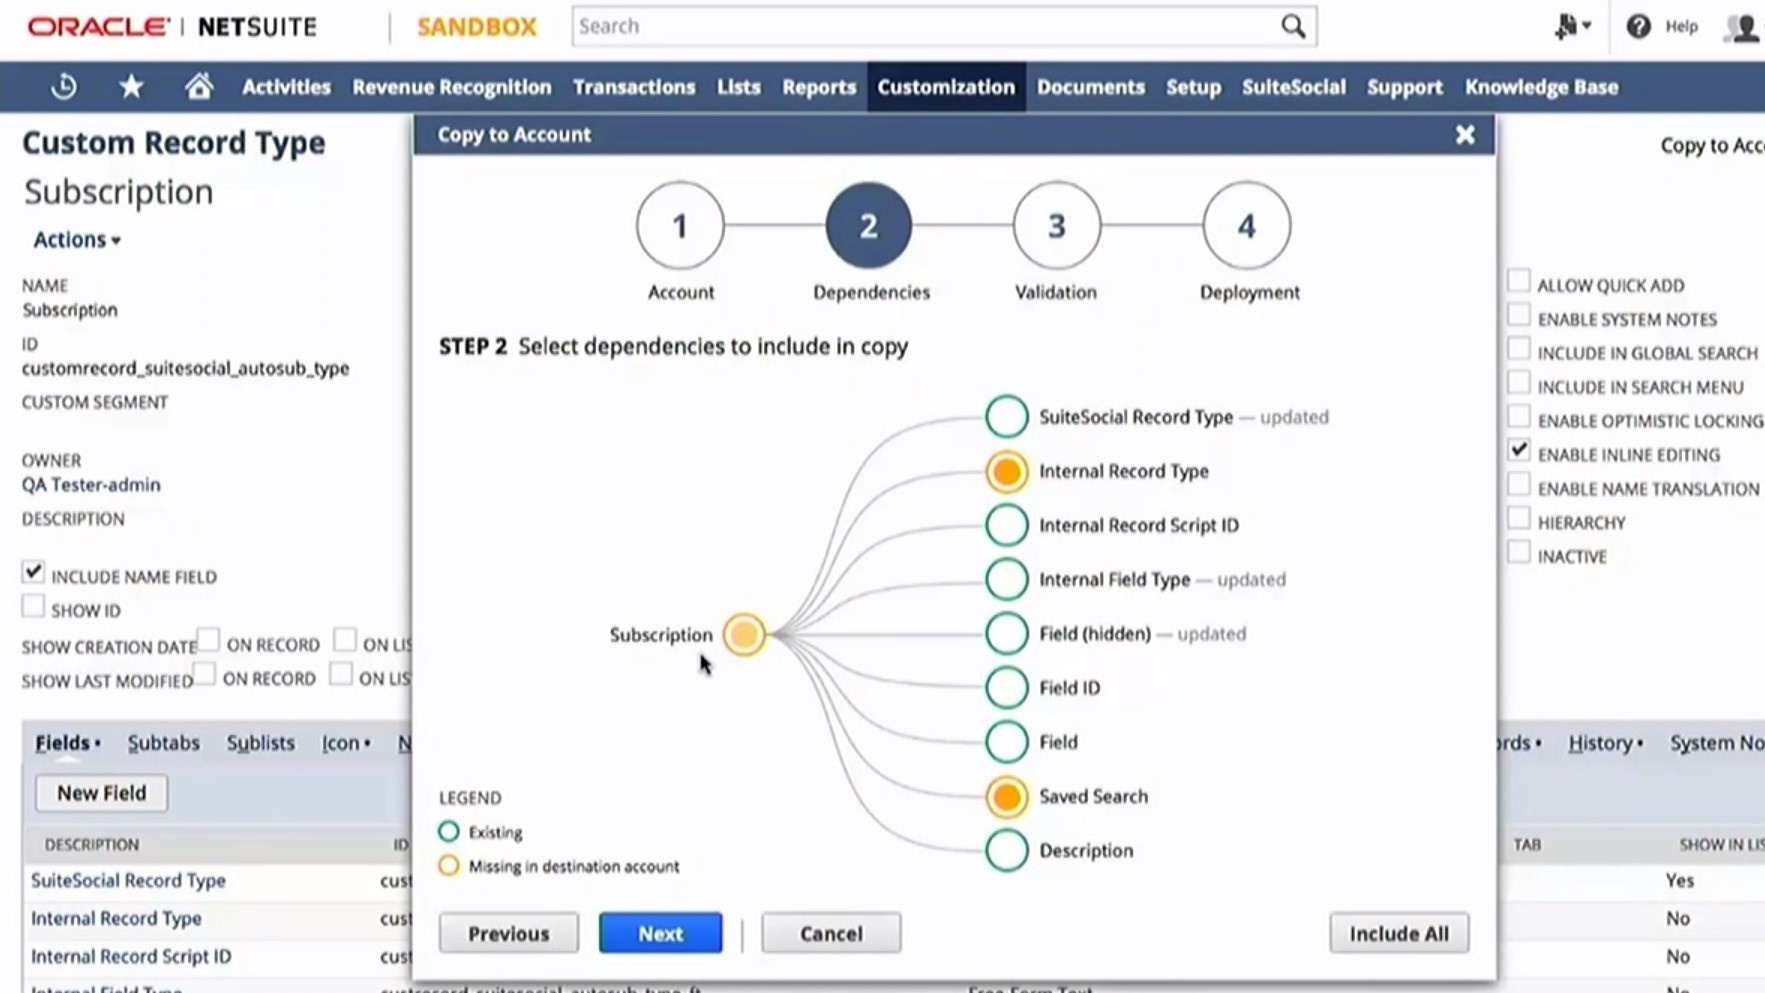Check the Show ID checkbox
Viewport: 1765px width, 993px height.
(33, 606)
